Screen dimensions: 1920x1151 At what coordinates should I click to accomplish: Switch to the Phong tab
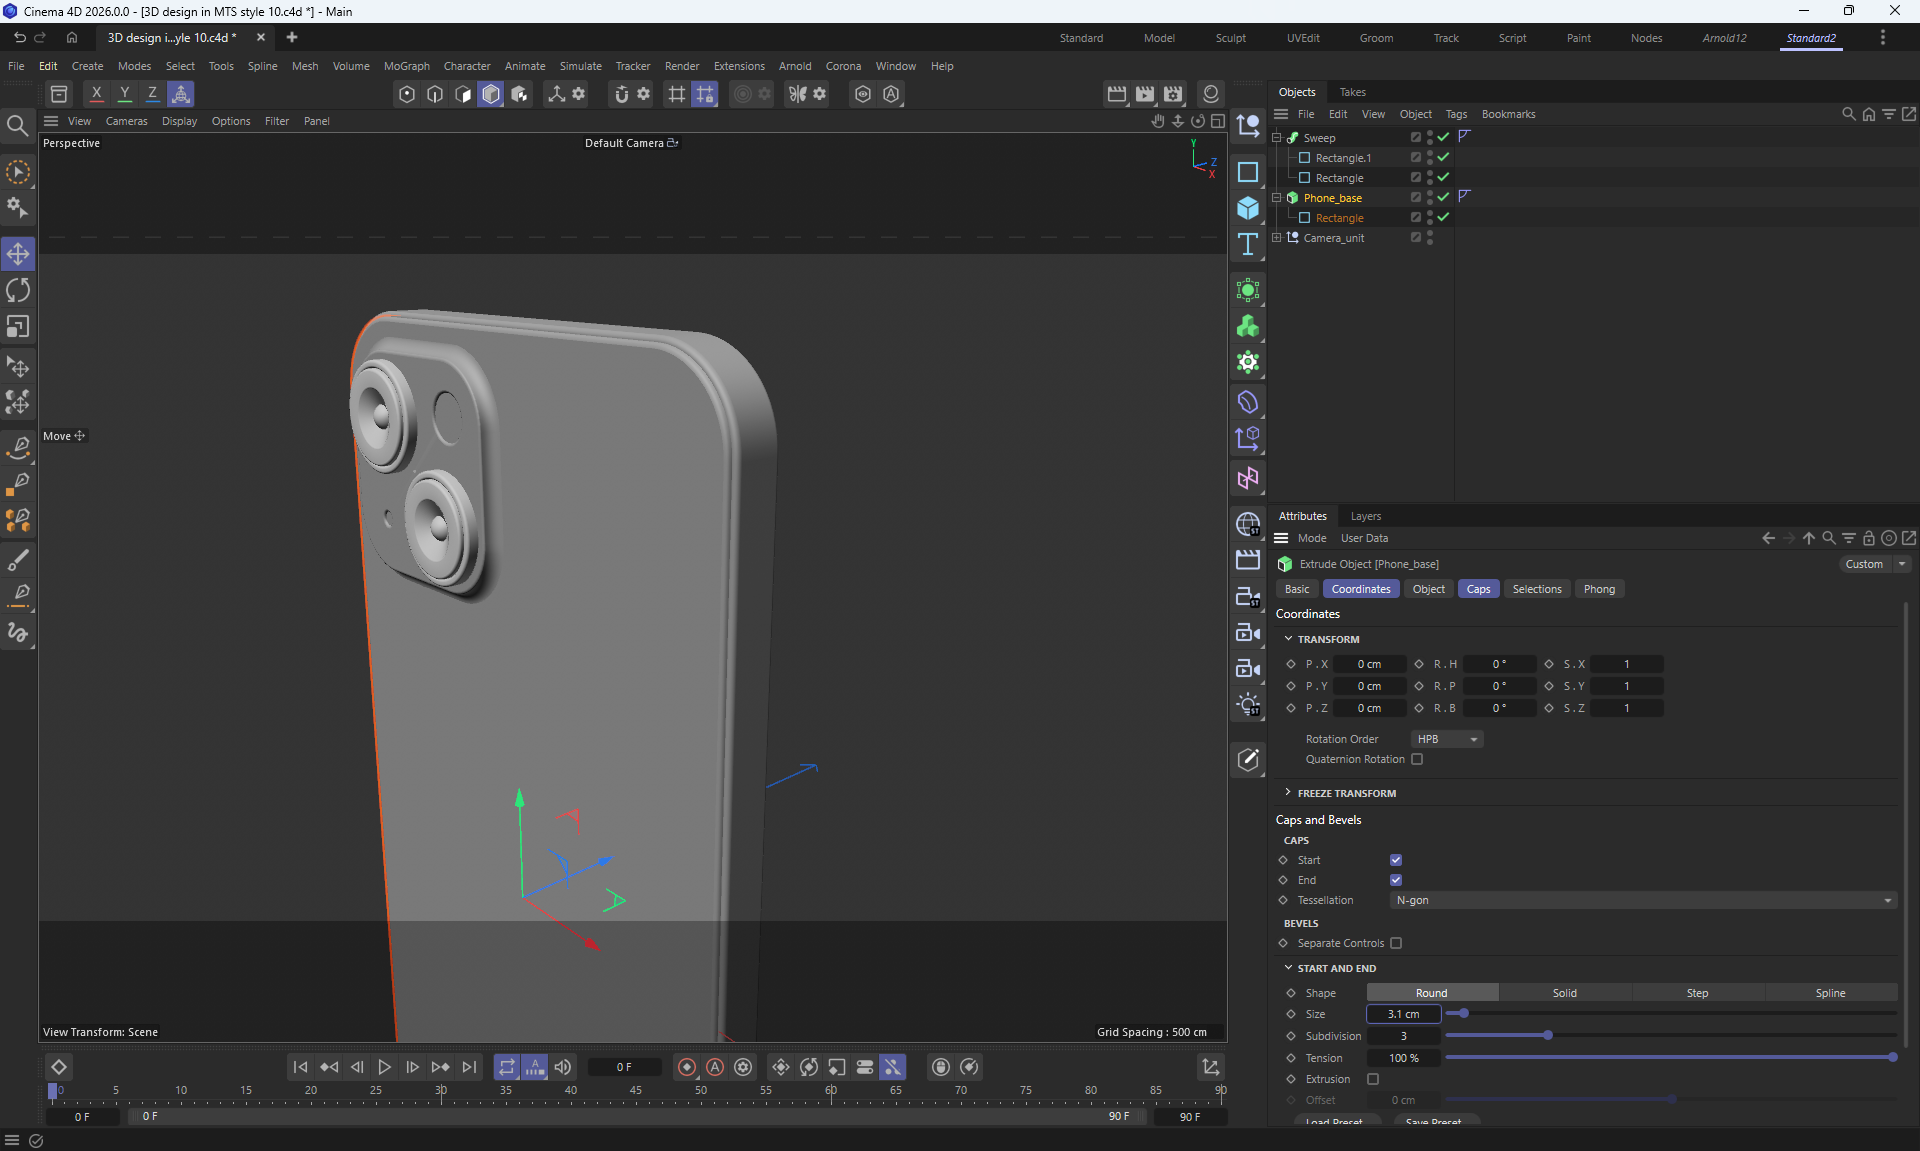click(x=1598, y=589)
